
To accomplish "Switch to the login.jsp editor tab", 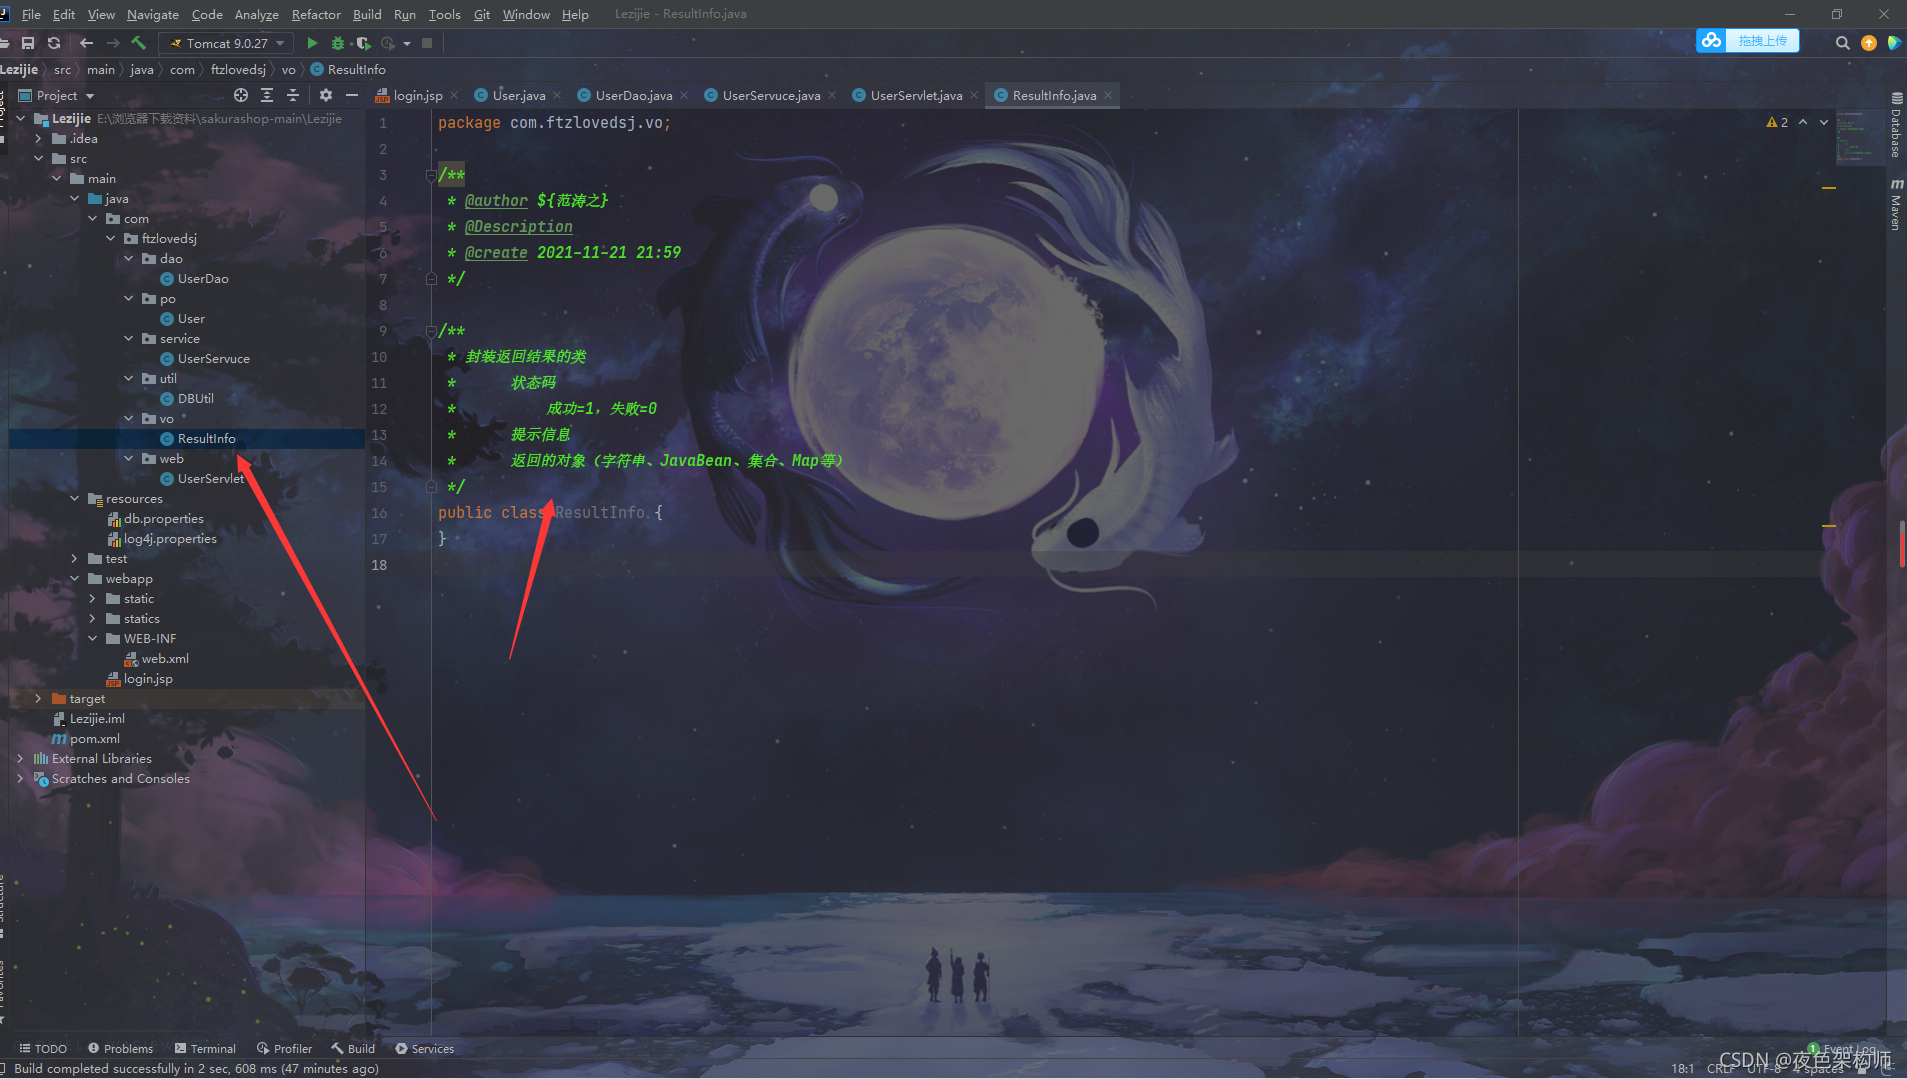I will 417,95.
